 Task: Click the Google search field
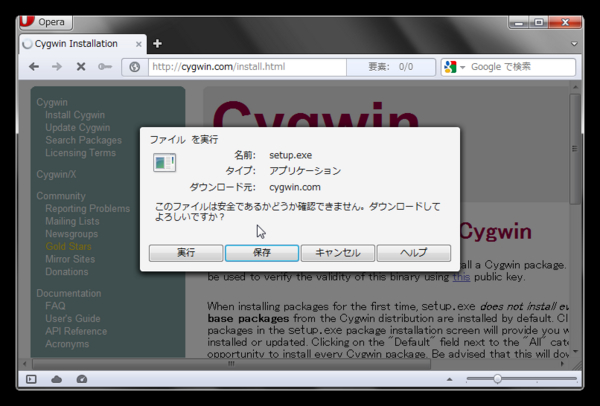point(521,67)
